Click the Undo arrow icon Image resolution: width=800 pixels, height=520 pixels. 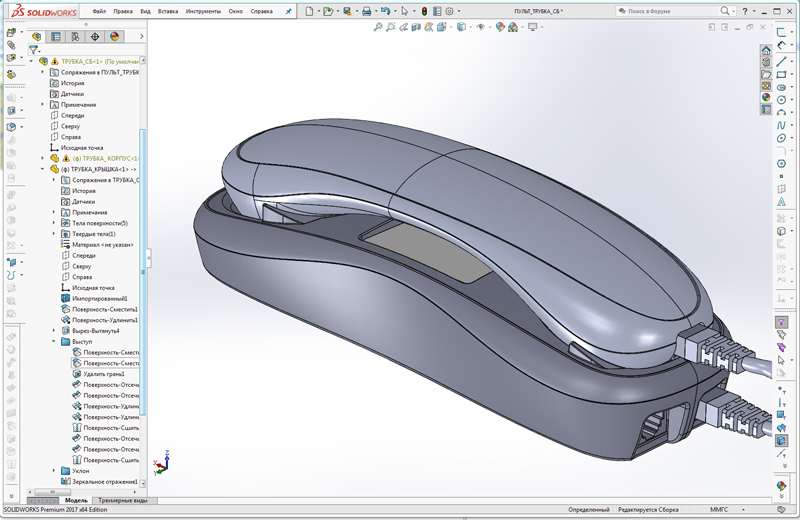click(385, 11)
